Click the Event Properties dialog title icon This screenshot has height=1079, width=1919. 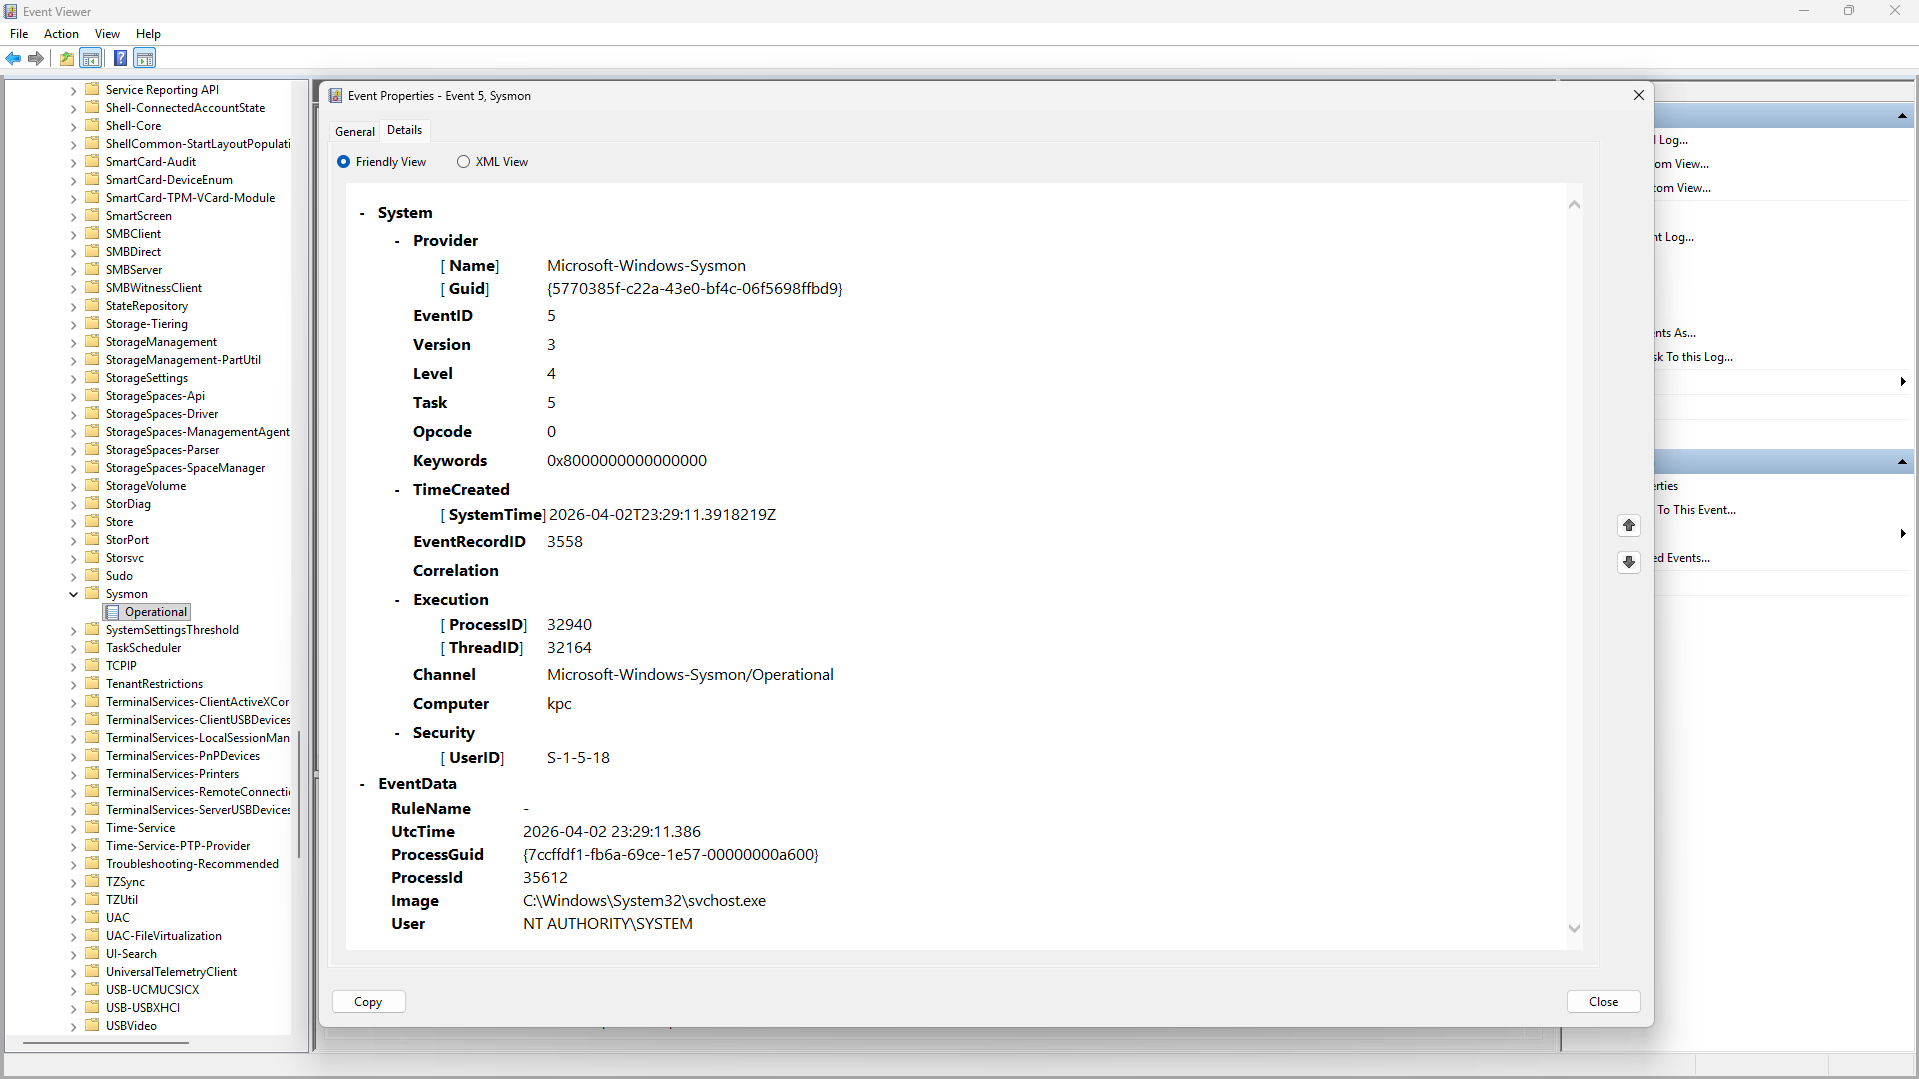pos(336,96)
